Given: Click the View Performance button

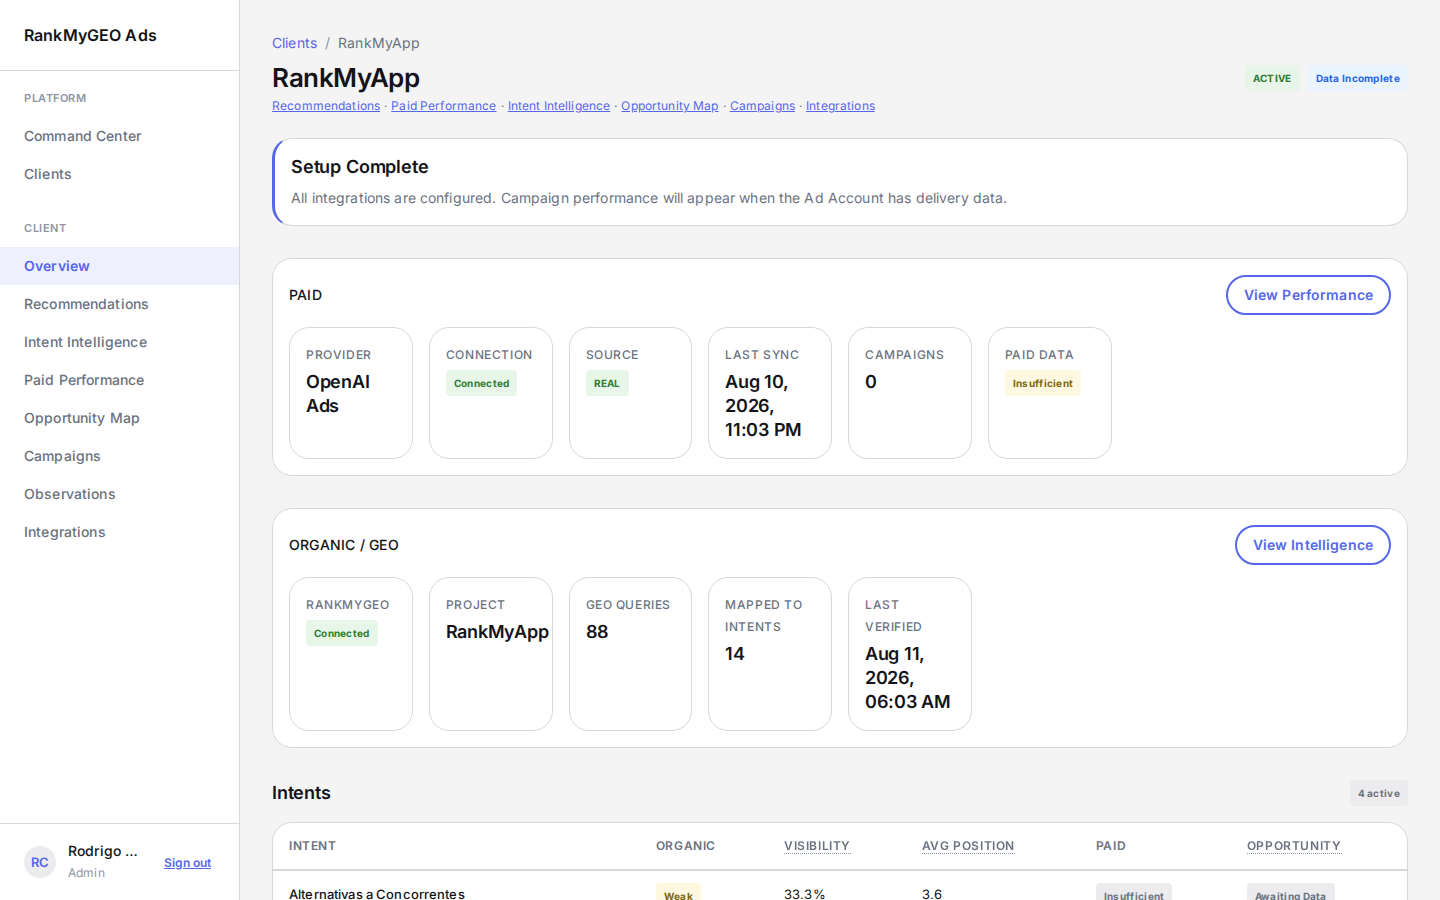Looking at the screenshot, I should click(1308, 295).
